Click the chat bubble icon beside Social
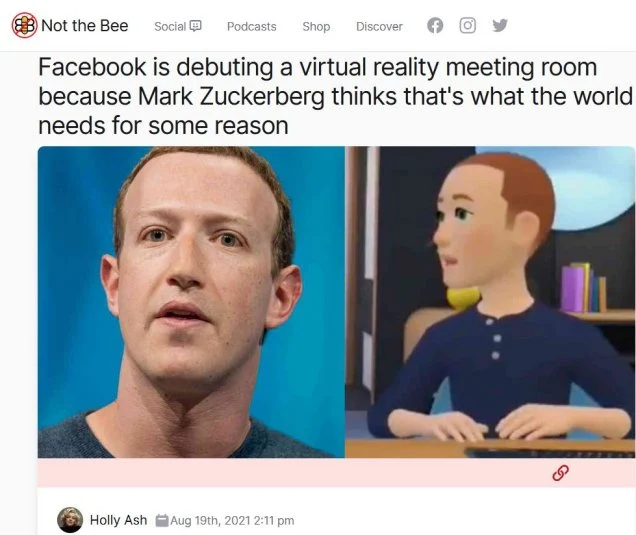This screenshot has height=535, width=636. coord(196,26)
